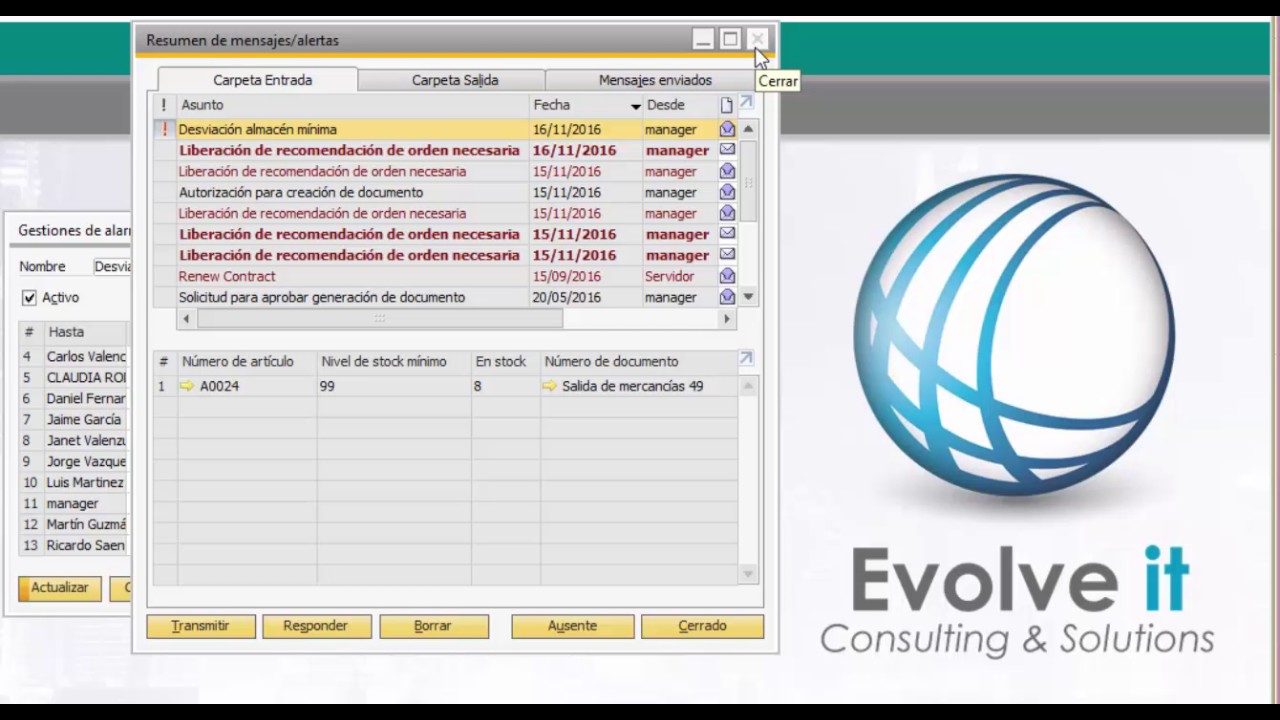Click the horizontal scrollbar thumb of messages list
Viewport: 1280px width, 720px height.
pos(380,319)
